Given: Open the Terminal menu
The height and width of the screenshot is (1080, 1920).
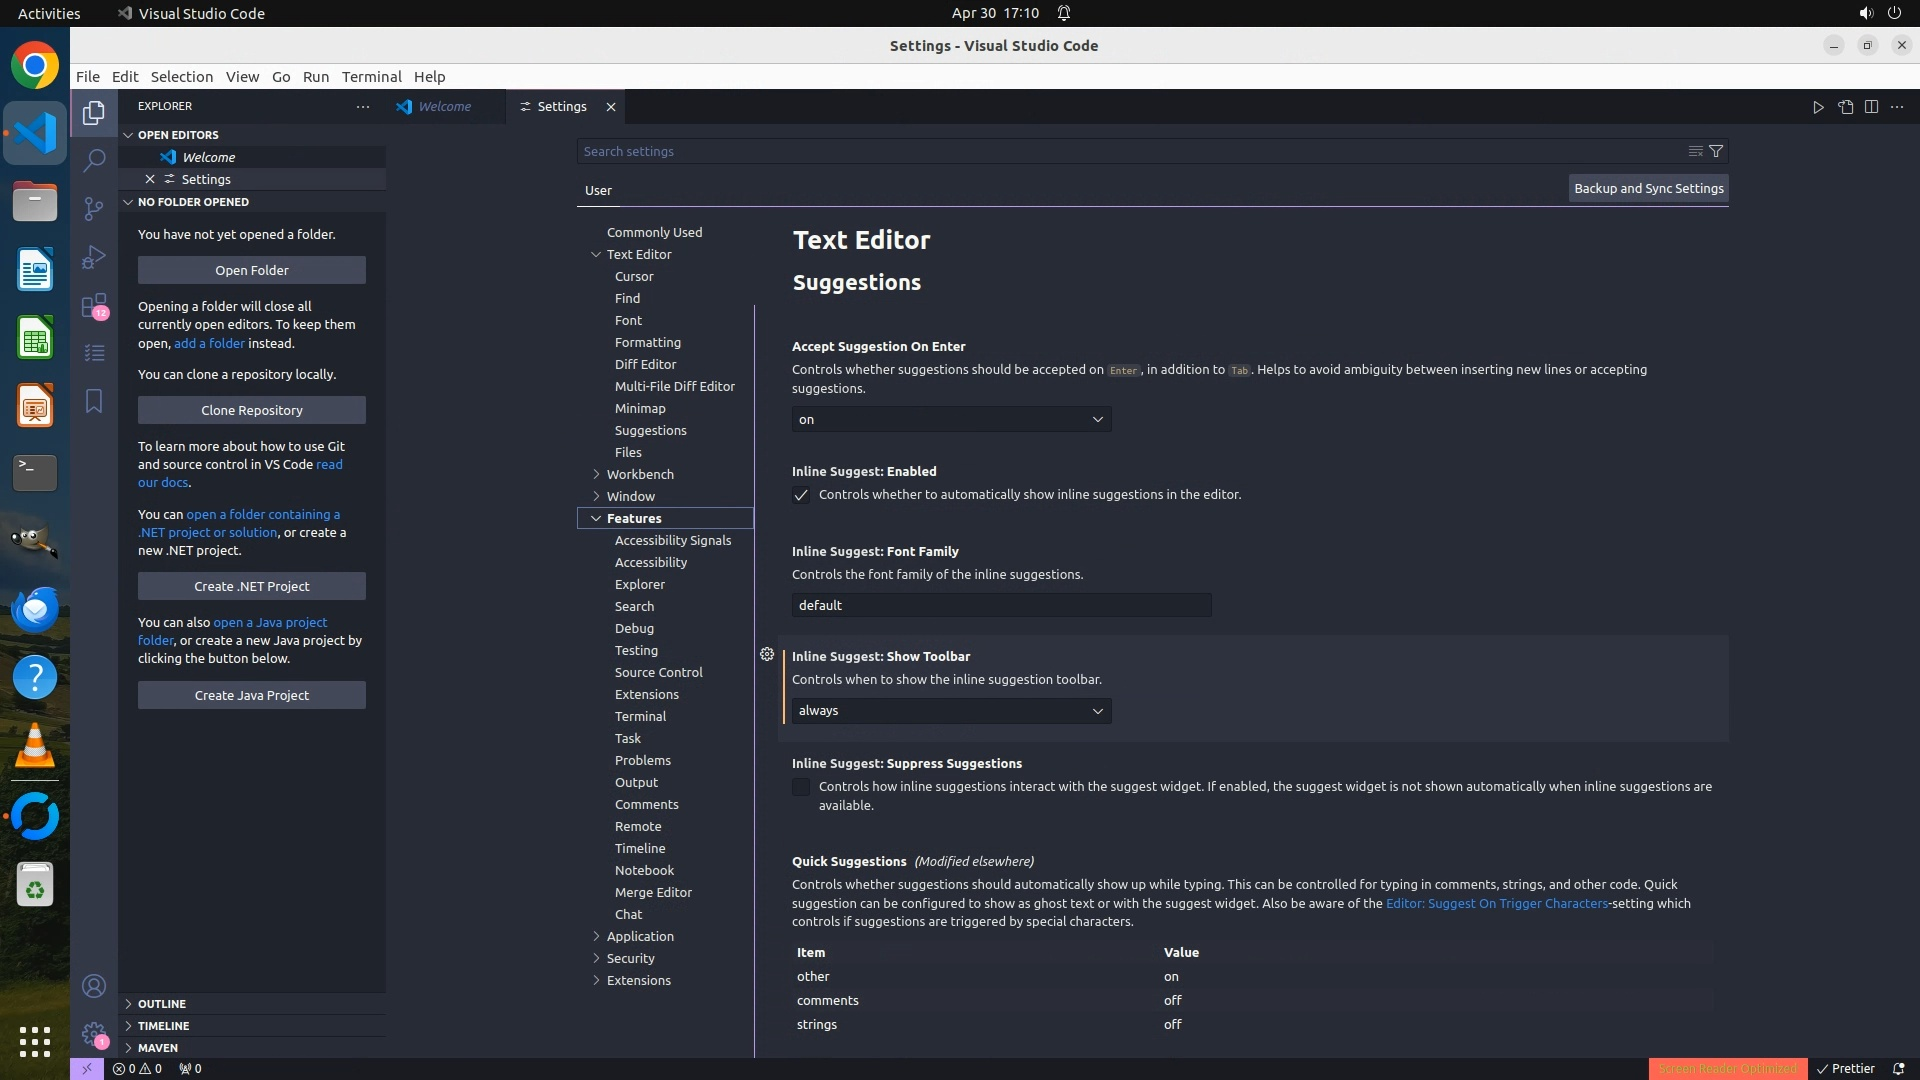Looking at the screenshot, I should coord(371,77).
